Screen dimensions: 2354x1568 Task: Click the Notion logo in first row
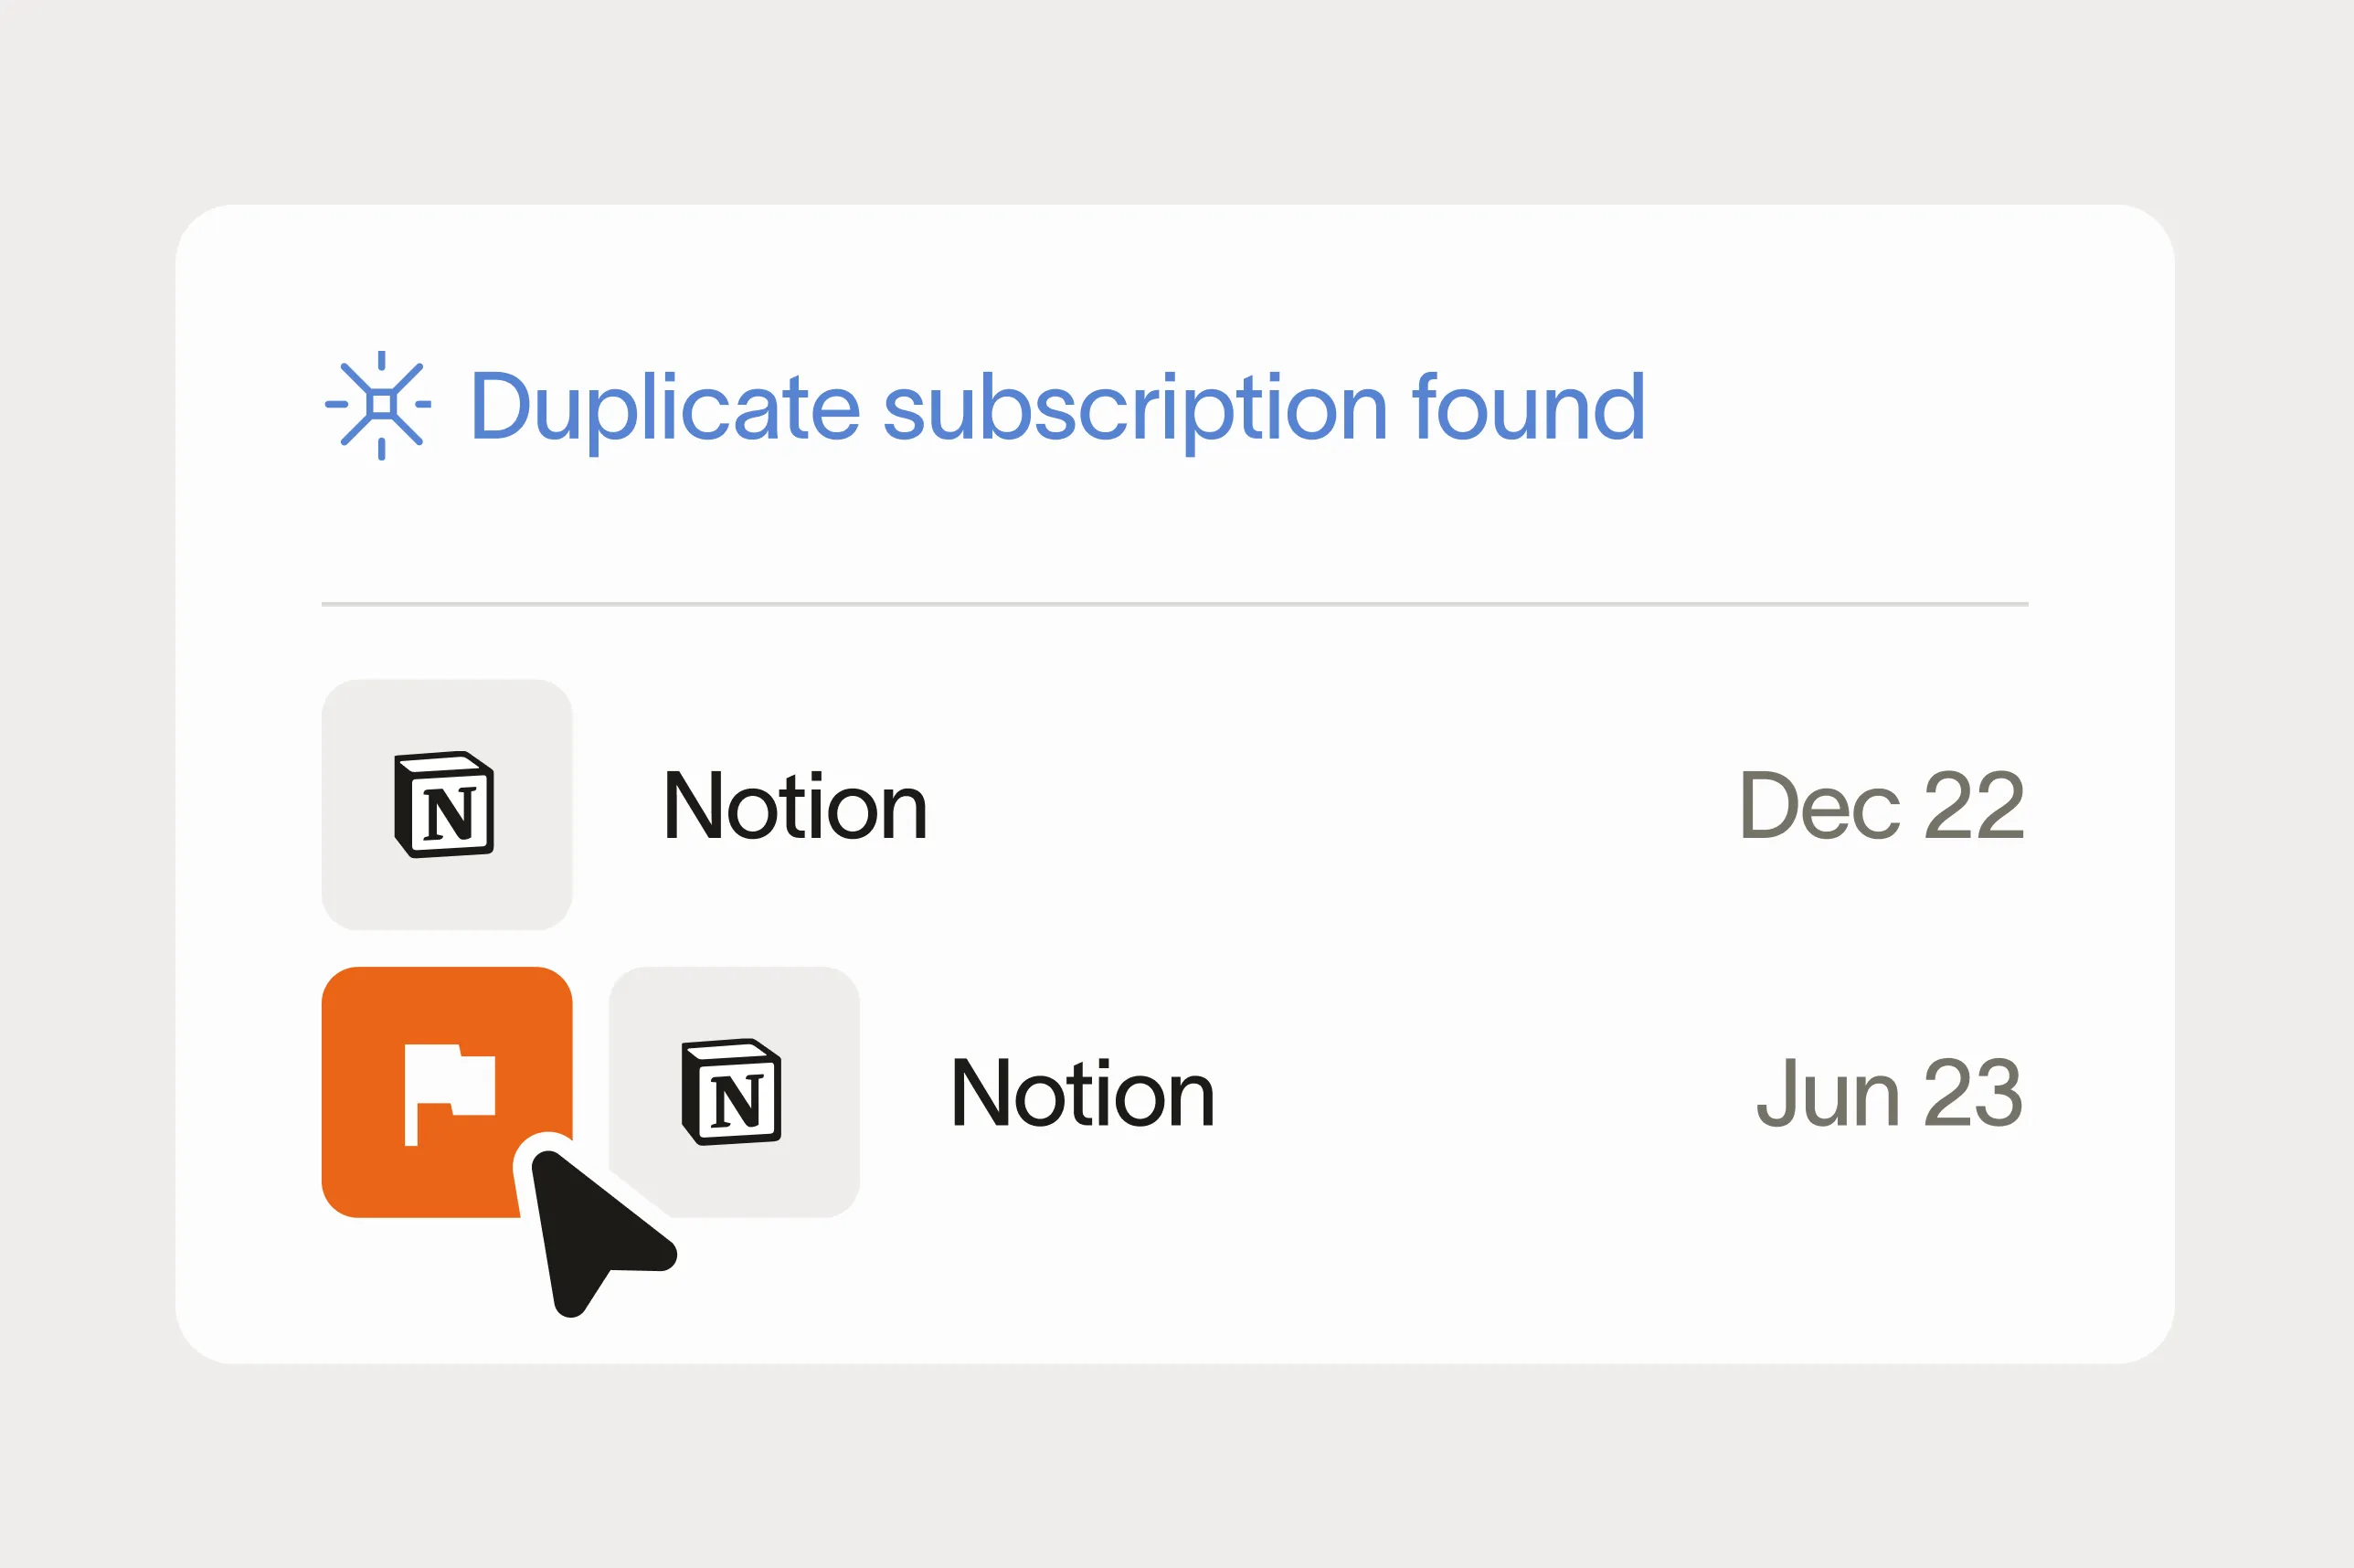(444, 804)
